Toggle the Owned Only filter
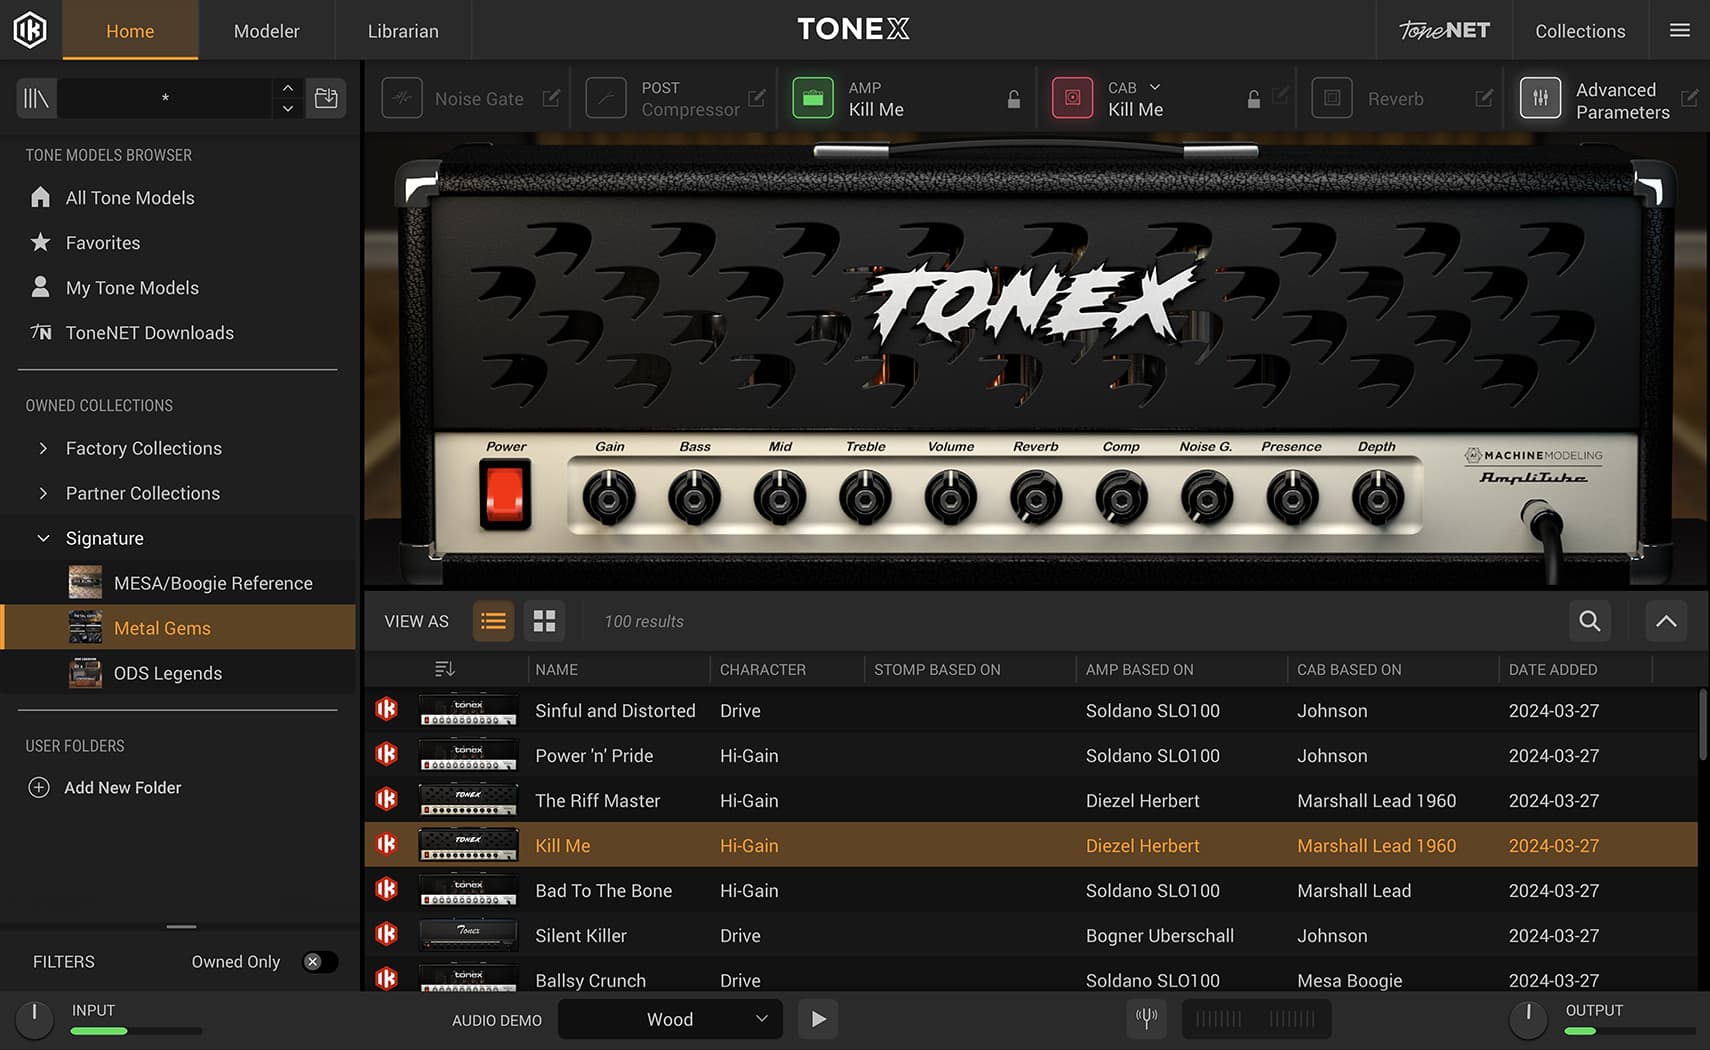 (319, 961)
